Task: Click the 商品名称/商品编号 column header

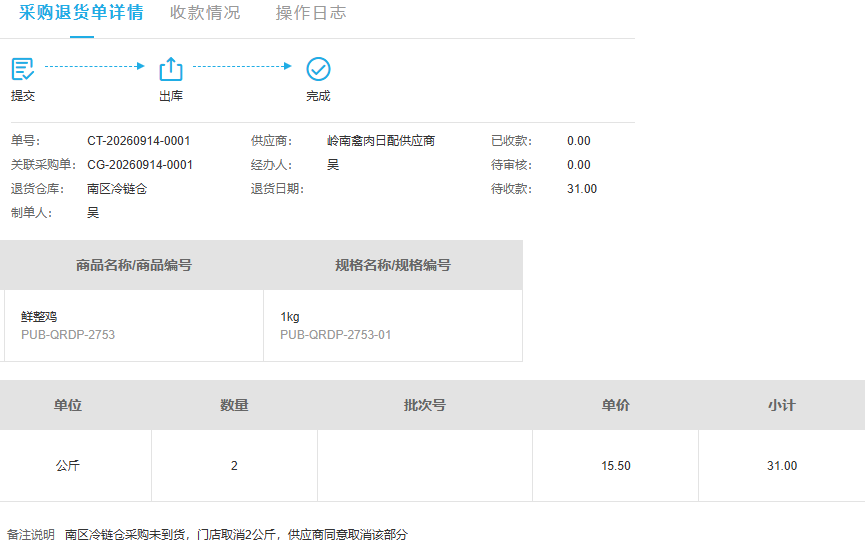Action: (134, 265)
